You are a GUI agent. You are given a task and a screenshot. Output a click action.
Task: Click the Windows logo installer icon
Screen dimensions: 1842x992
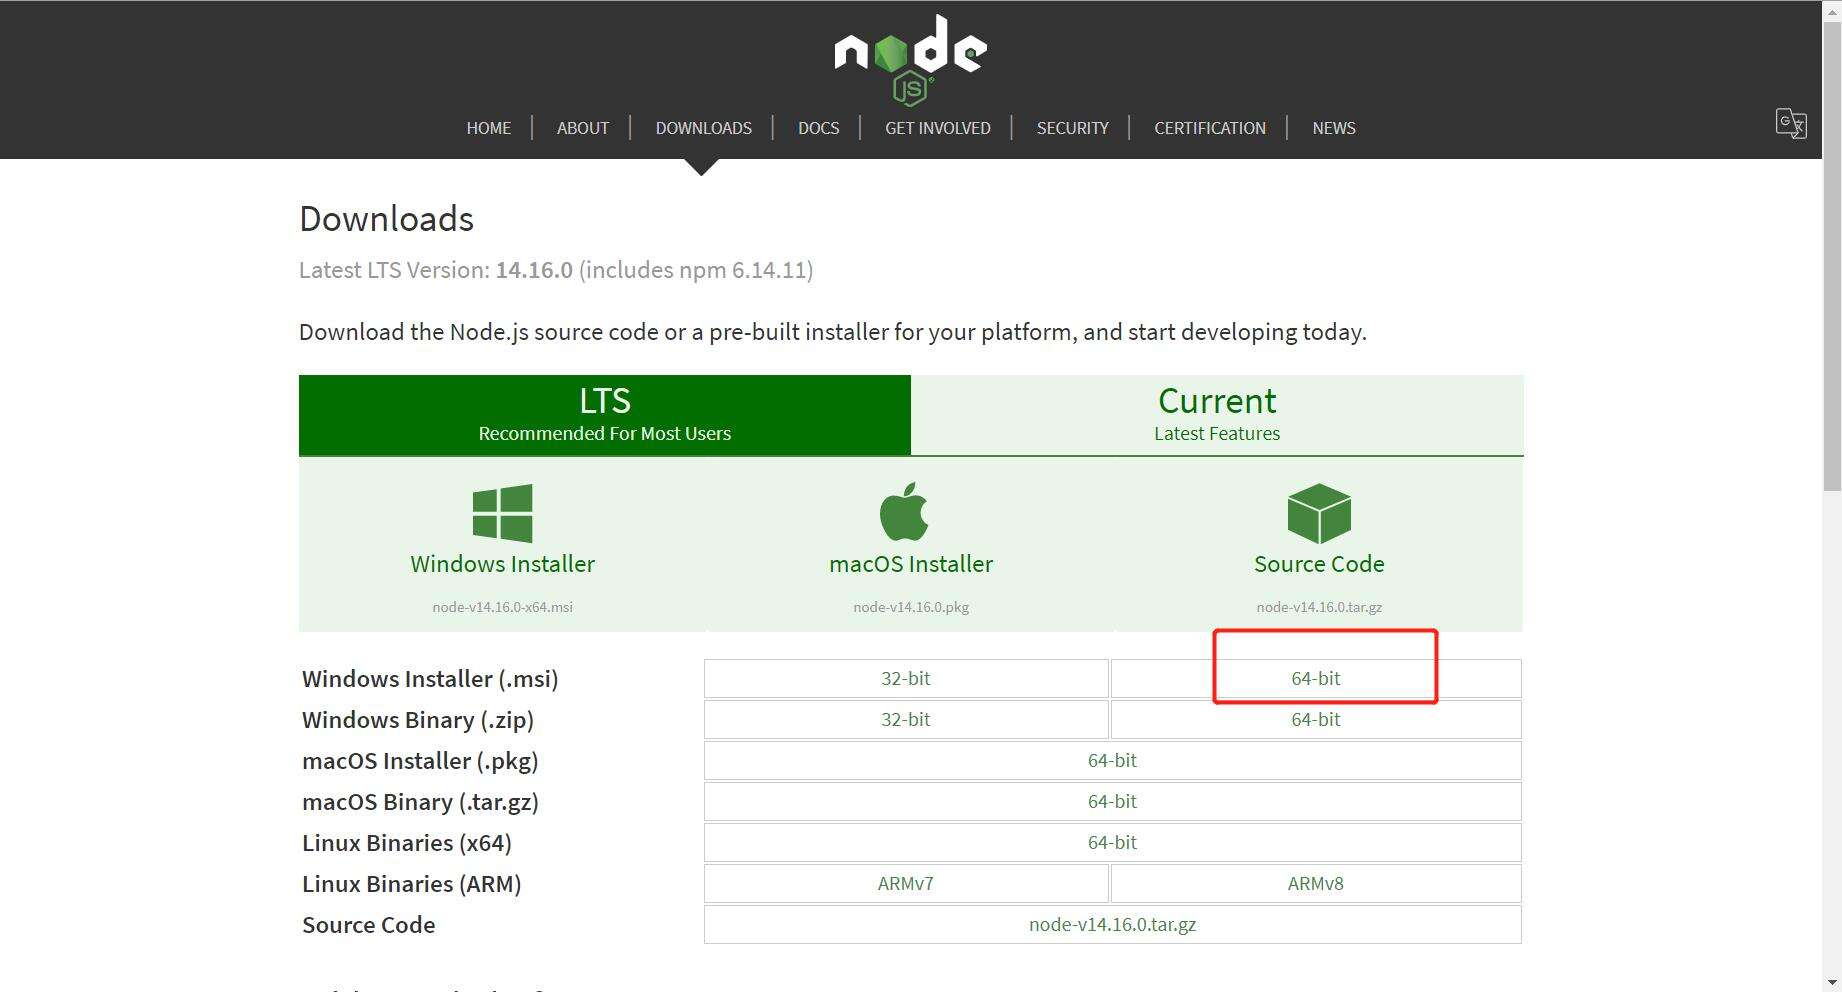pyautogui.click(x=502, y=513)
